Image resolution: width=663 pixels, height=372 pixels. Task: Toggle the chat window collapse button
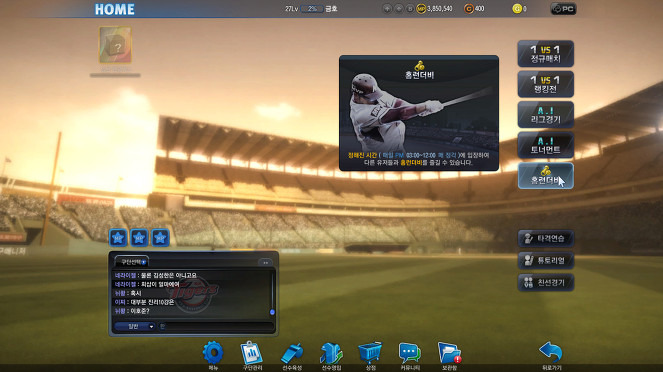[x=265, y=263]
